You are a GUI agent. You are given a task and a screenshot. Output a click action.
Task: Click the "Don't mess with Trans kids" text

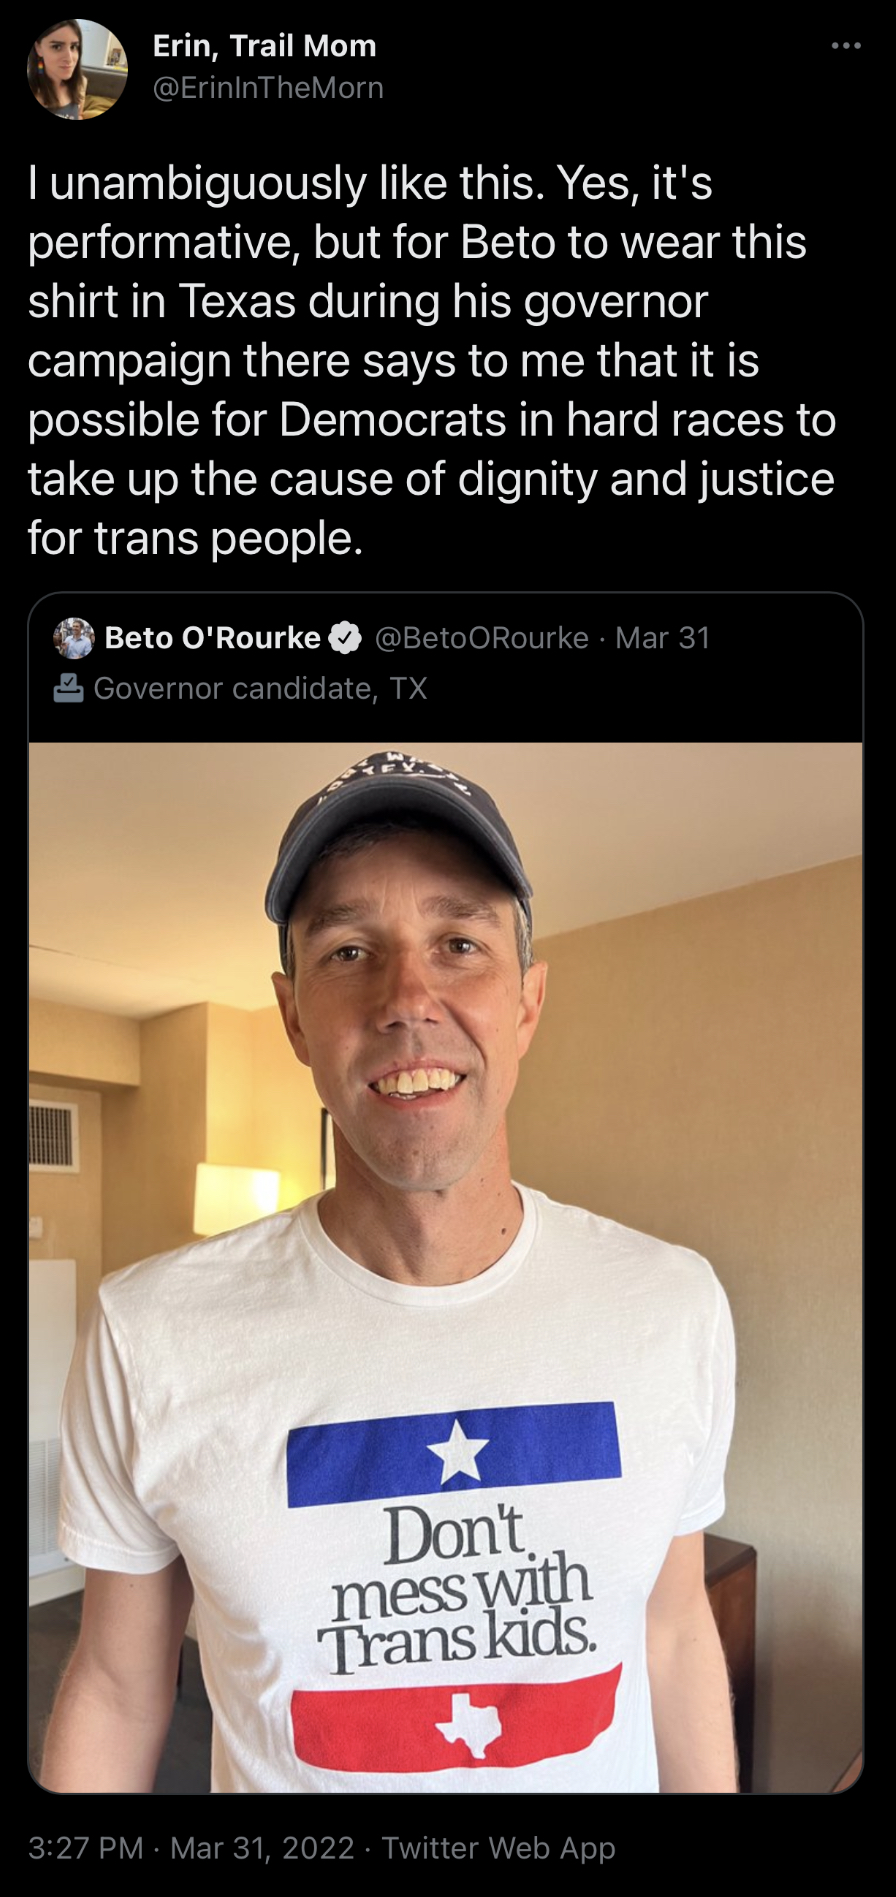pyautogui.click(x=458, y=1589)
